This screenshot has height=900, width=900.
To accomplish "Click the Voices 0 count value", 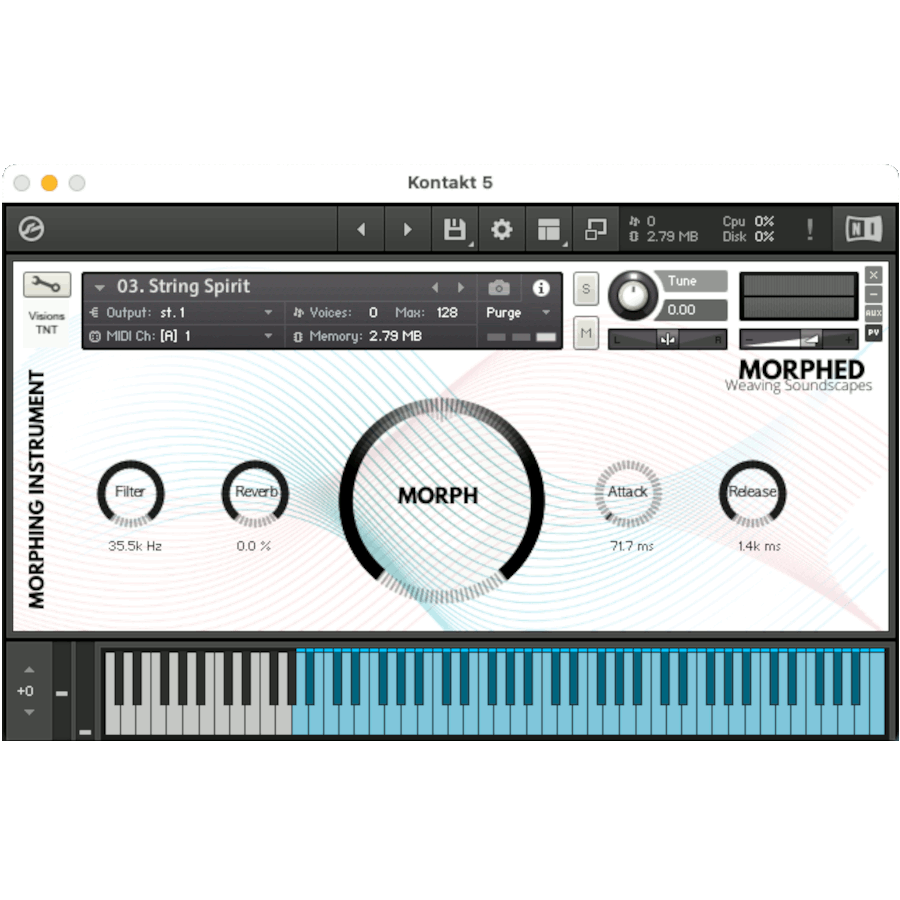I will point(373,313).
